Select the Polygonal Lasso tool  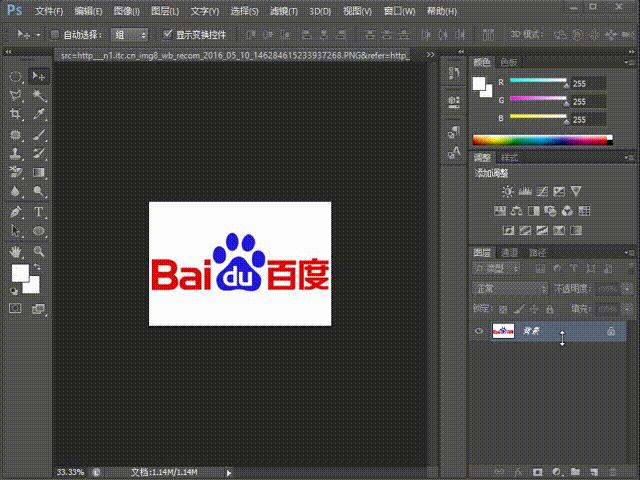coord(16,96)
